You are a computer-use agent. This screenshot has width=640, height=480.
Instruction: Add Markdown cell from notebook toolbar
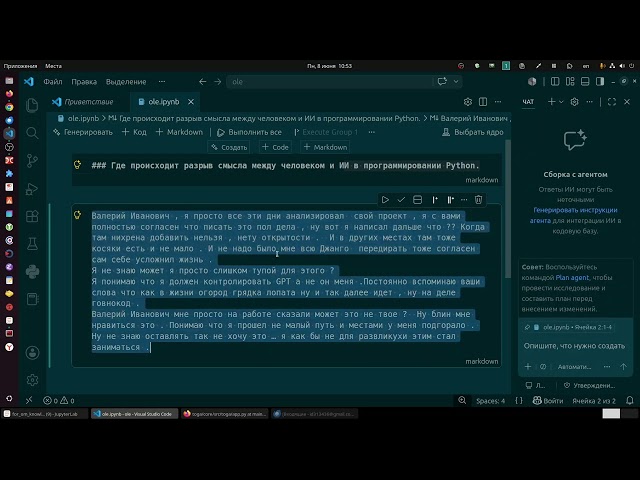pos(179,132)
